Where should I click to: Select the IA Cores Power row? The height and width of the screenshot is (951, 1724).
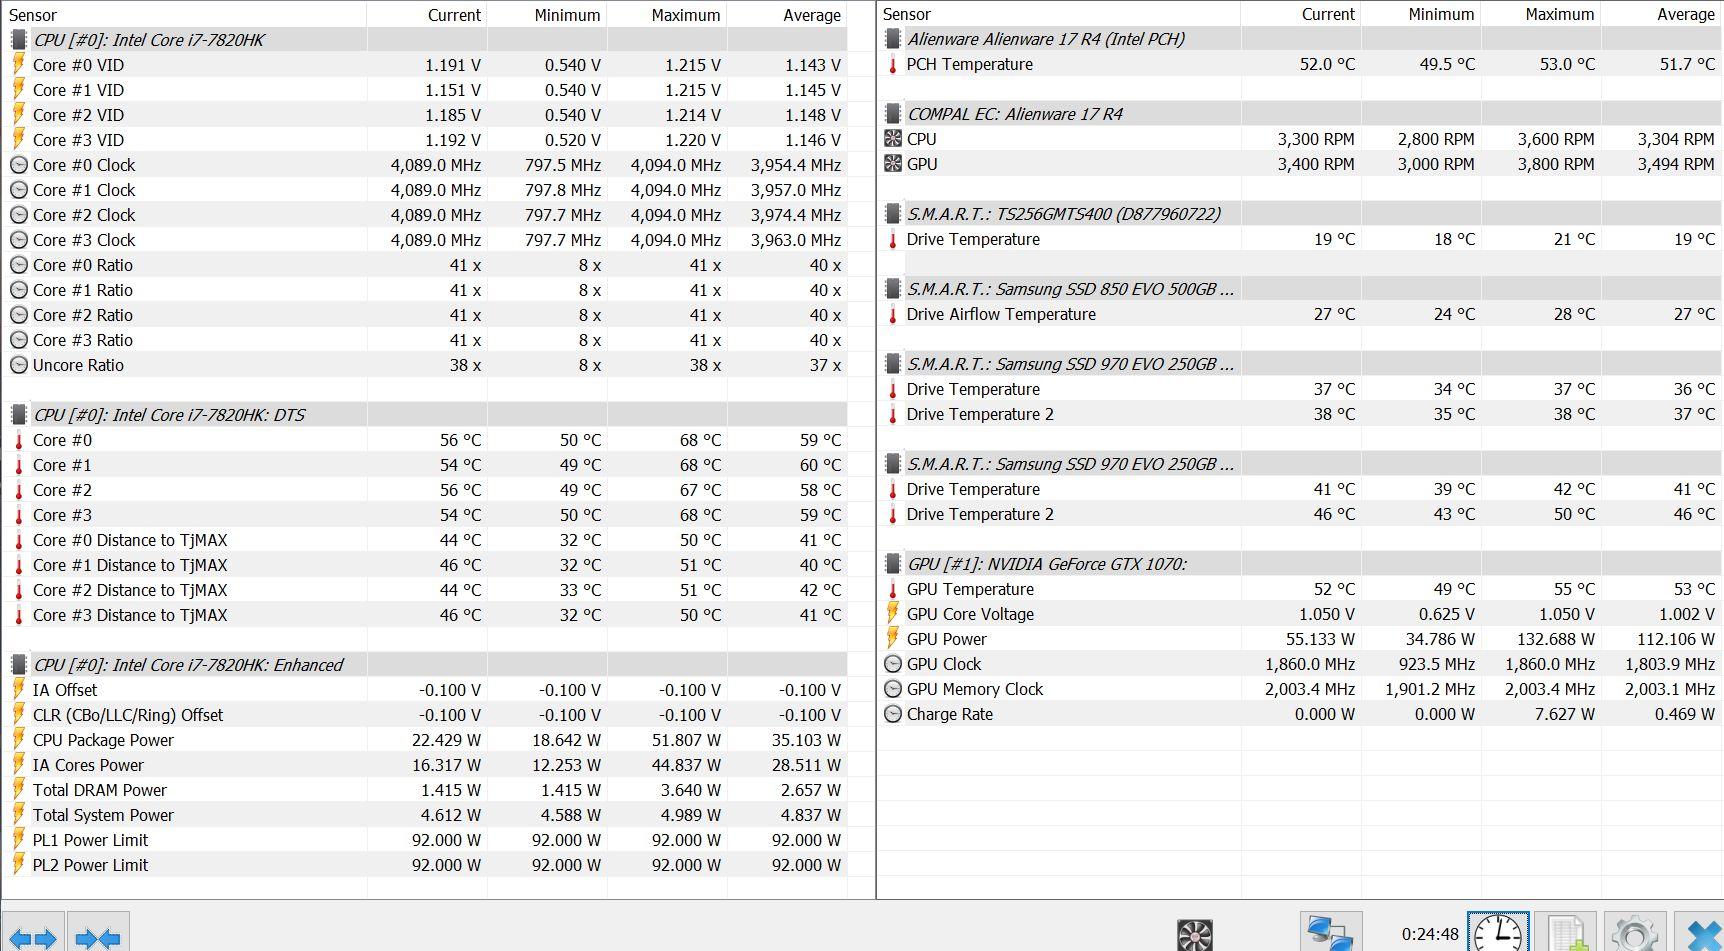point(426,765)
